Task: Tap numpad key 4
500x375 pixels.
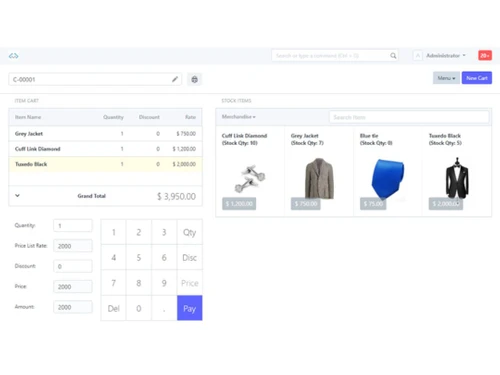Action: tap(114, 257)
